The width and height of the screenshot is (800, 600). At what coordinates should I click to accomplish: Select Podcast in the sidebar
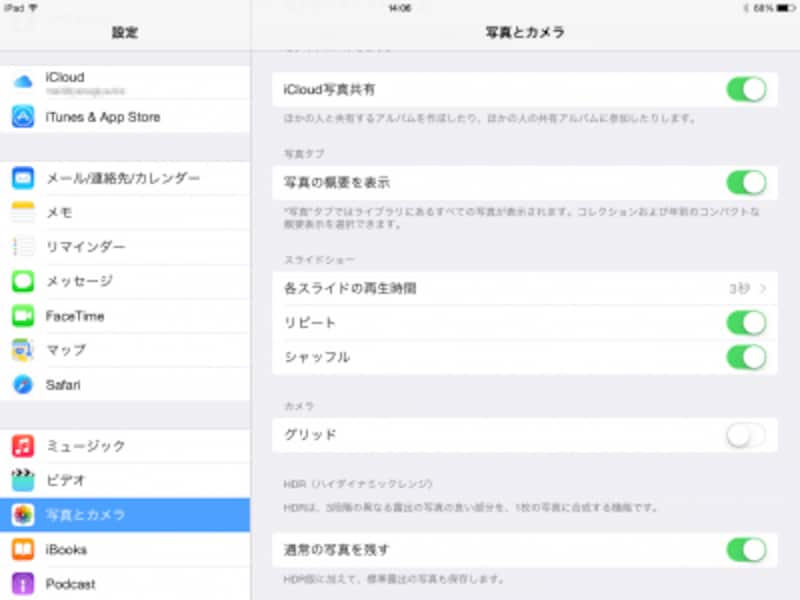point(125,584)
